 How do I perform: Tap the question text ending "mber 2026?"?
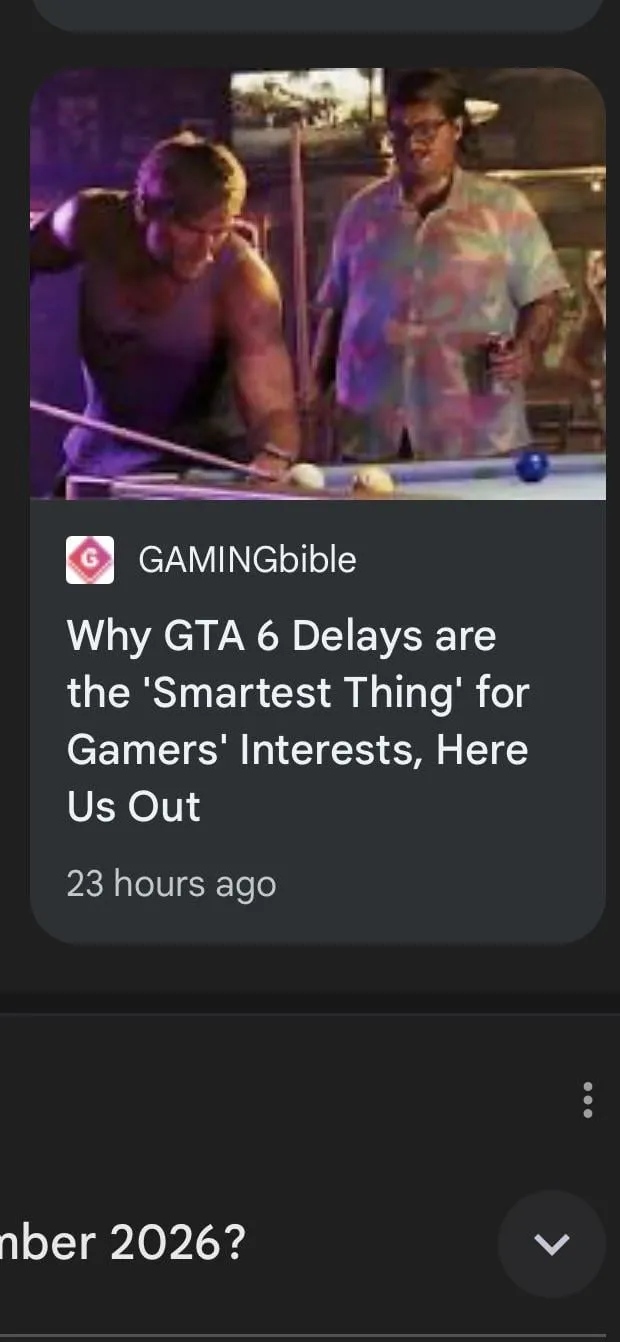click(123, 1244)
